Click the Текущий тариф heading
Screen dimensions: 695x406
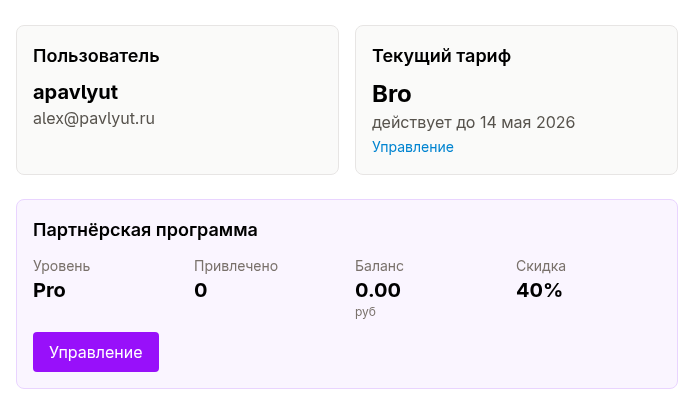click(x=441, y=56)
